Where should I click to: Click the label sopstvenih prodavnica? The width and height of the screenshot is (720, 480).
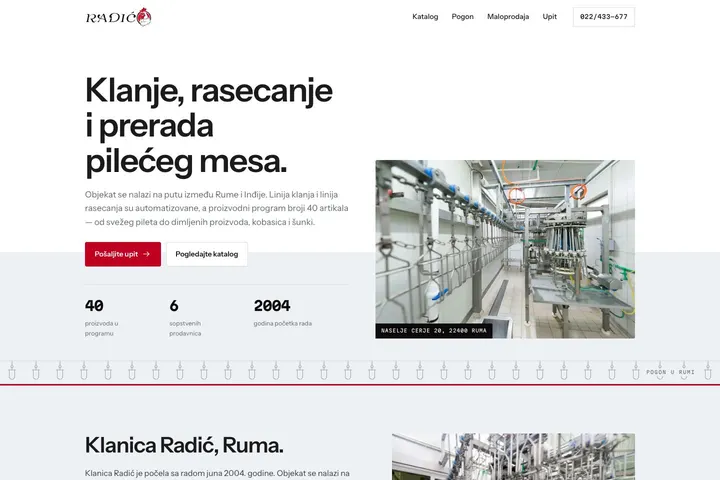[x=185, y=328]
